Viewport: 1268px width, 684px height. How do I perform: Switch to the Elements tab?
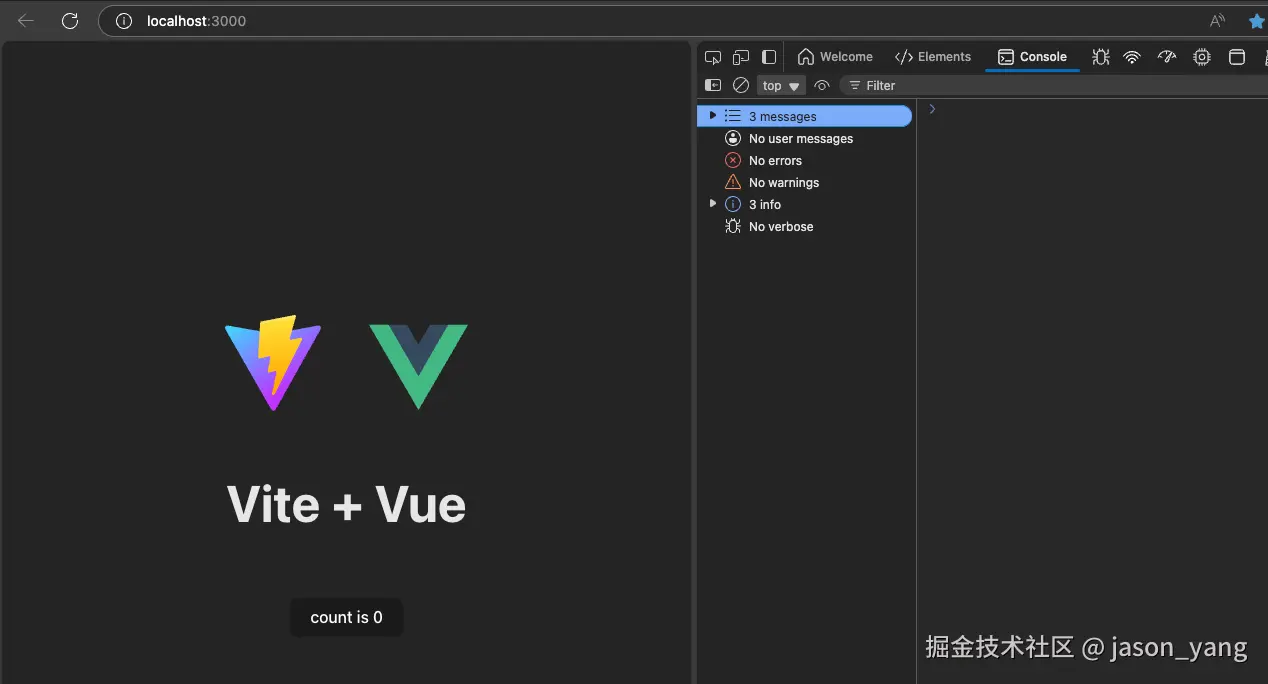tap(933, 57)
